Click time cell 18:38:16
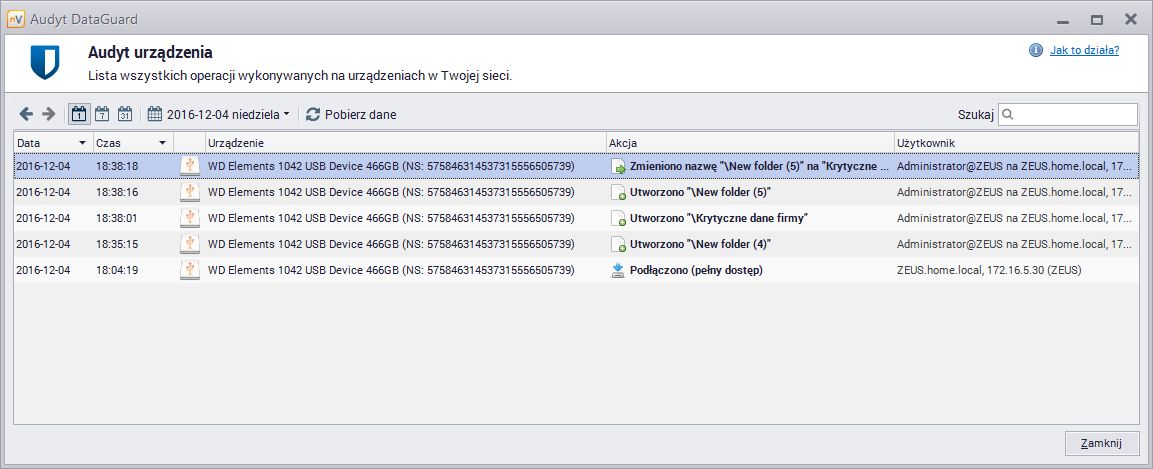This screenshot has width=1153, height=469. tap(117, 193)
